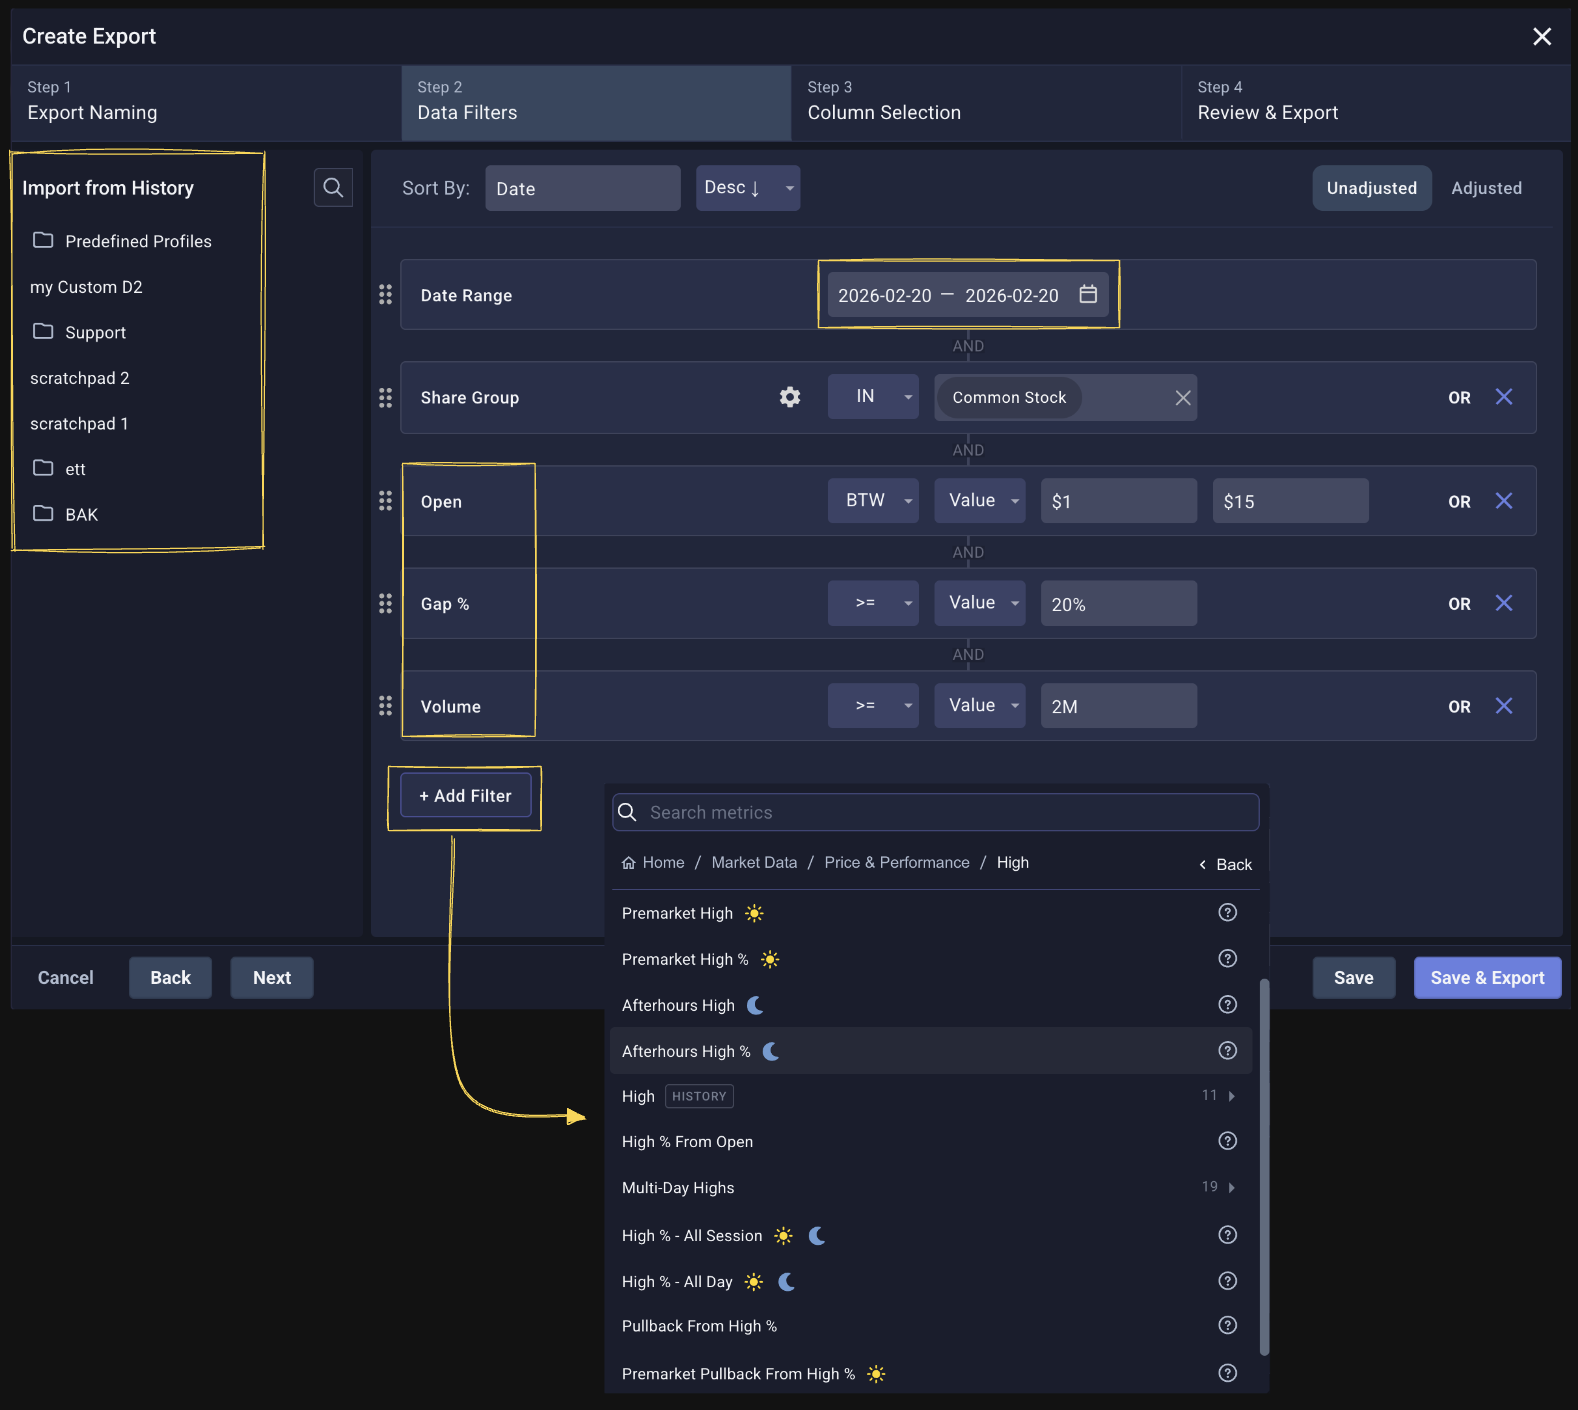Grab the drag handle of Open row
This screenshot has width=1578, height=1410.
point(385,501)
